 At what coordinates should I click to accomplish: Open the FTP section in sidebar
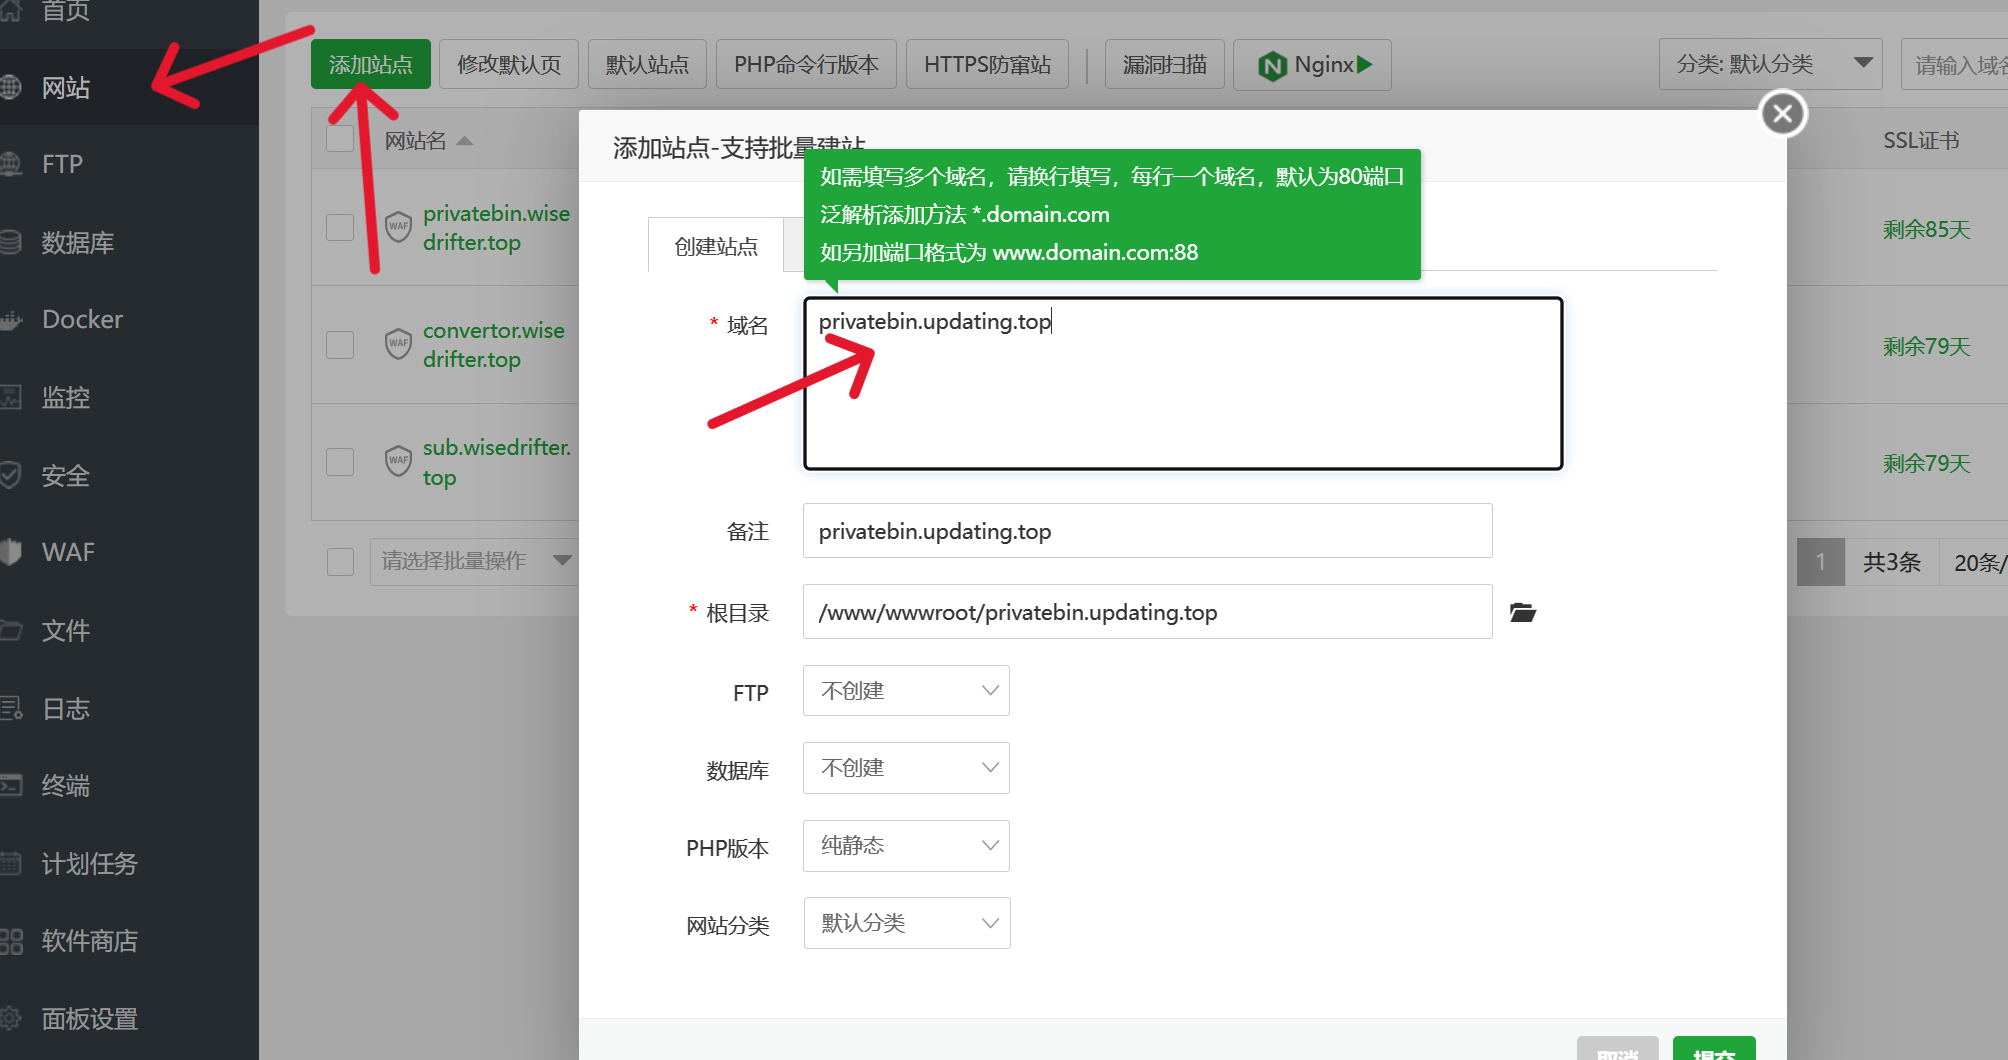(62, 164)
